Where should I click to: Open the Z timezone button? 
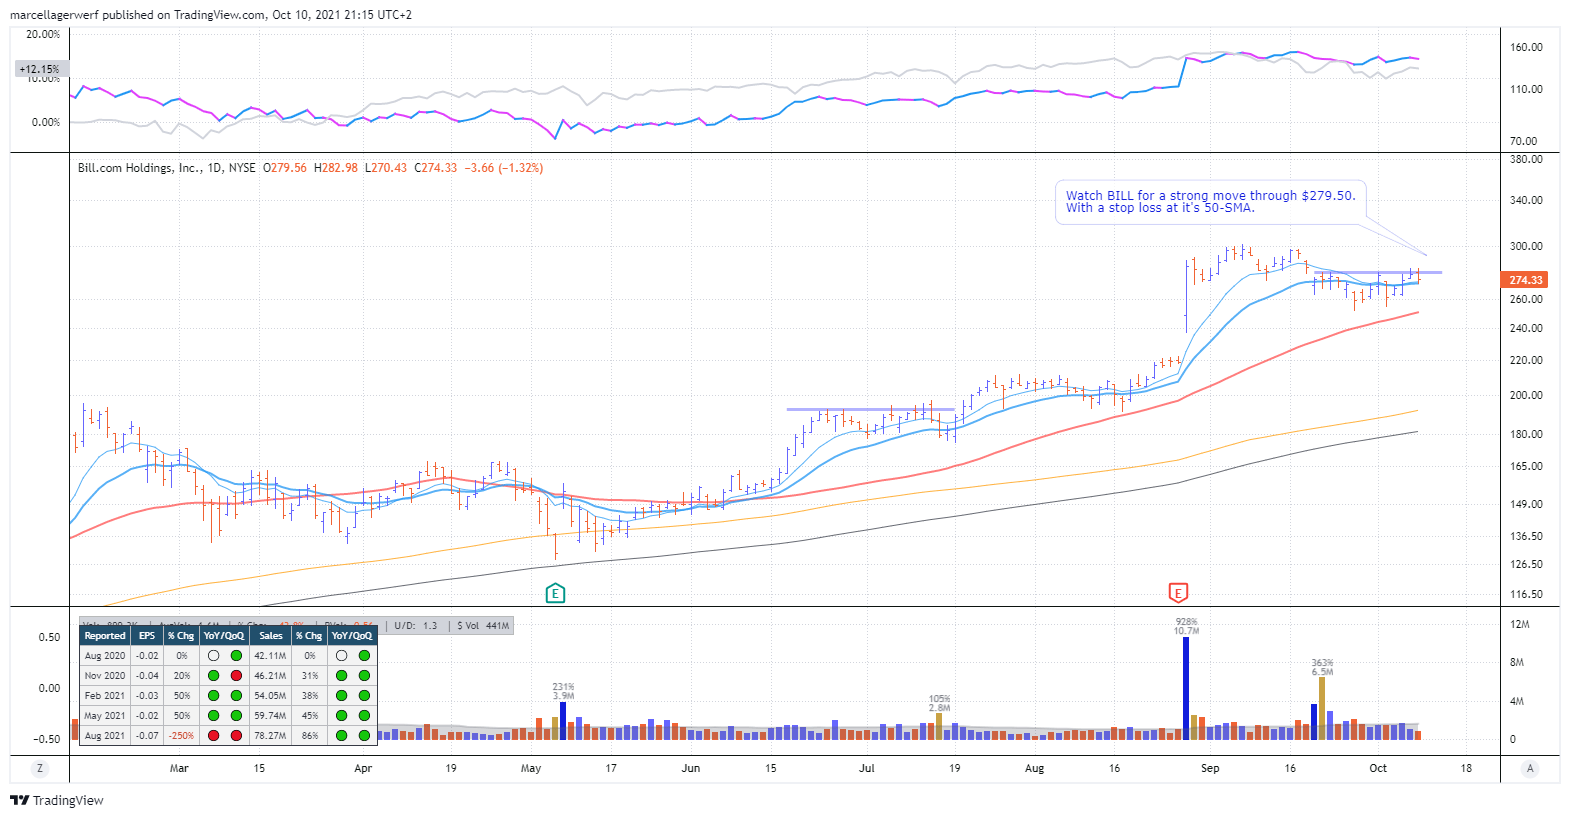tap(40, 768)
